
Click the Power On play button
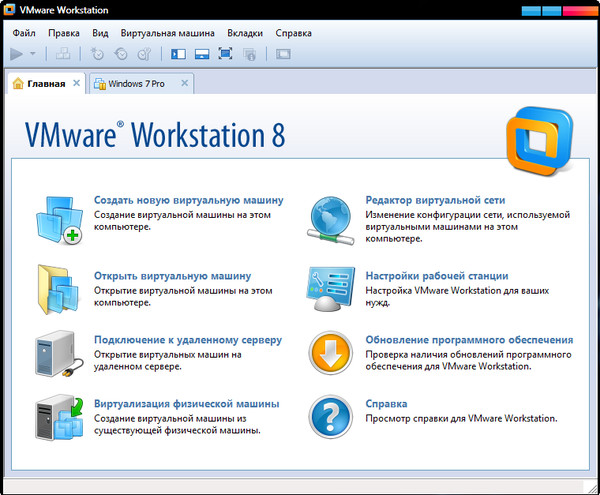16,54
